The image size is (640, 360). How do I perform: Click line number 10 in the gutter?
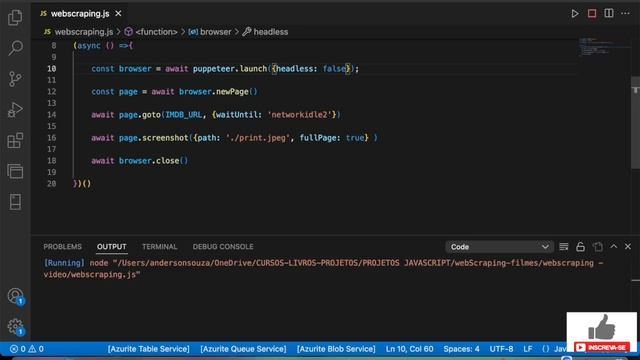[x=51, y=69]
